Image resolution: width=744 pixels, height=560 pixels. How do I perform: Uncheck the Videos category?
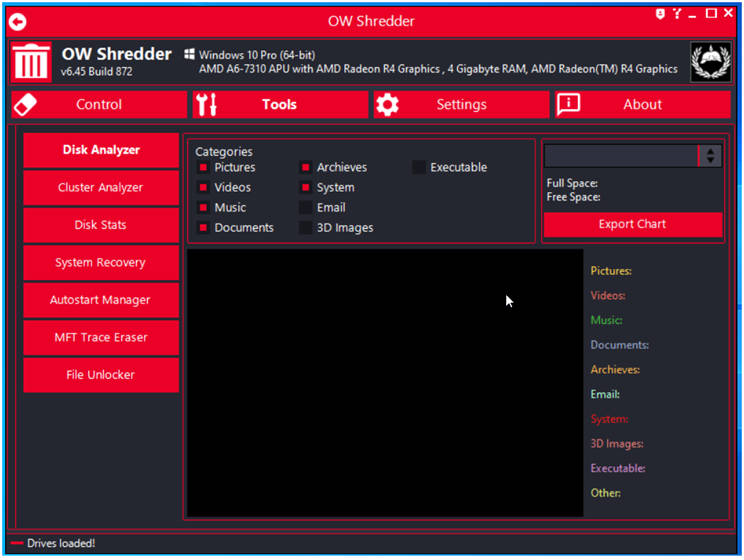[x=203, y=187]
